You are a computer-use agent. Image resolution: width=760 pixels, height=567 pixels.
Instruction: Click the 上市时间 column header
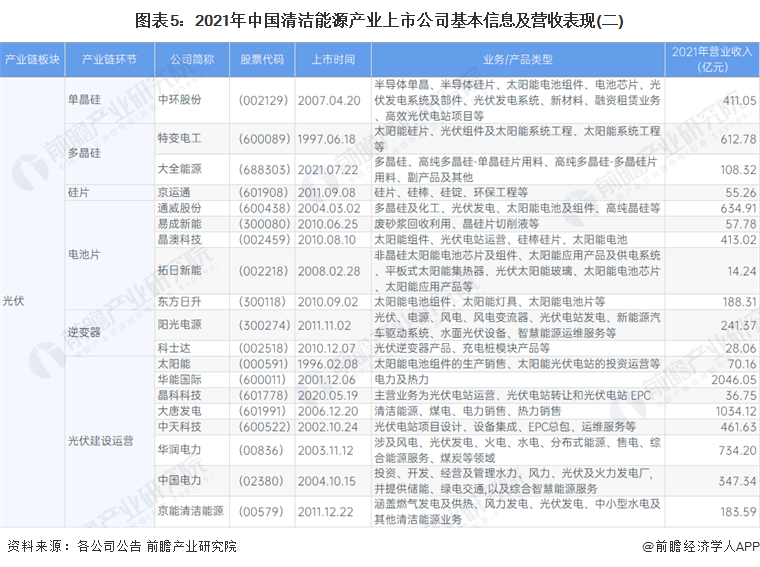333,60
